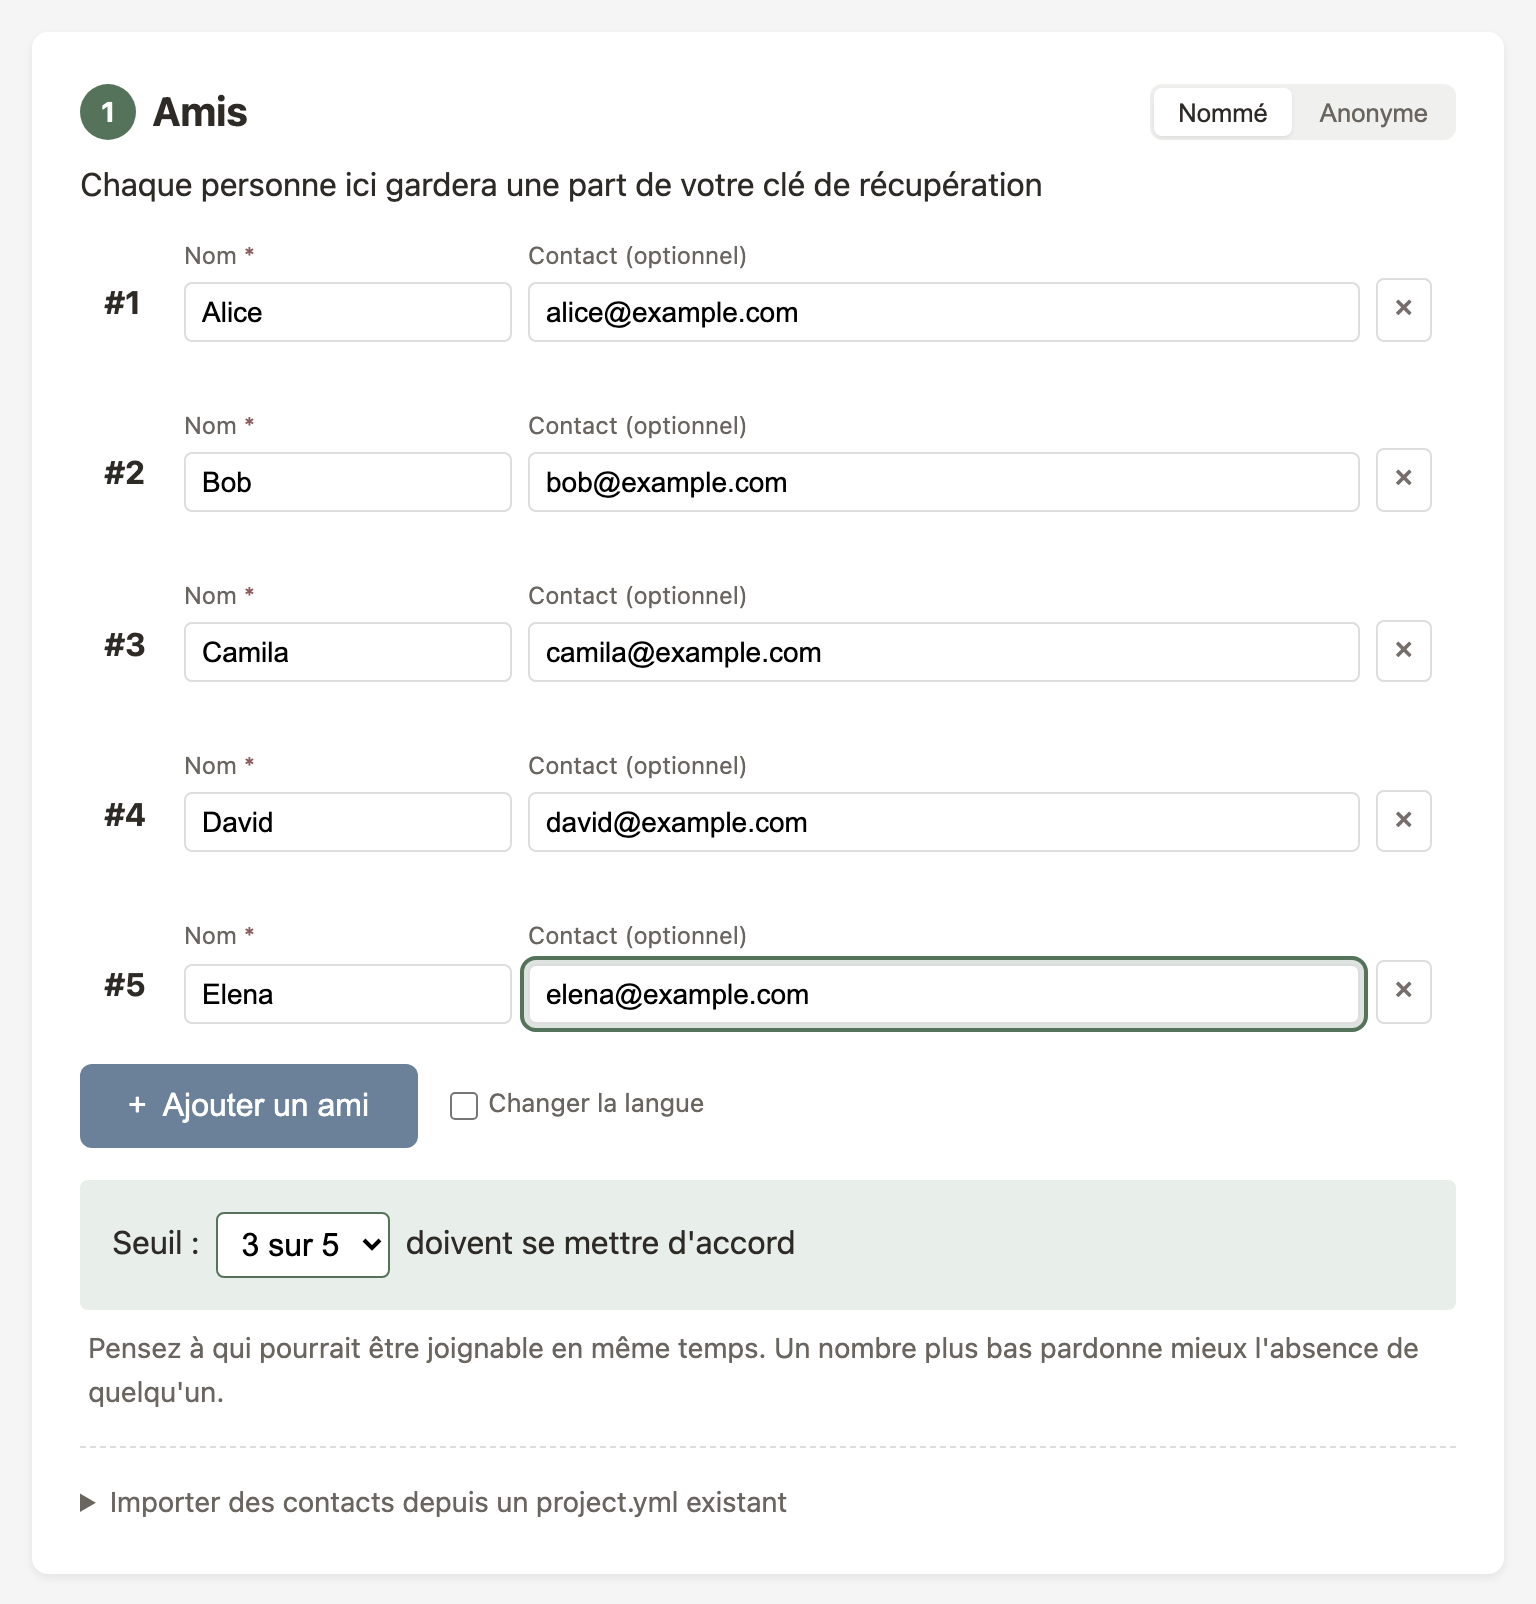Toggle the Changer la langue checkbox
This screenshot has width=1536, height=1604.
[464, 1105]
